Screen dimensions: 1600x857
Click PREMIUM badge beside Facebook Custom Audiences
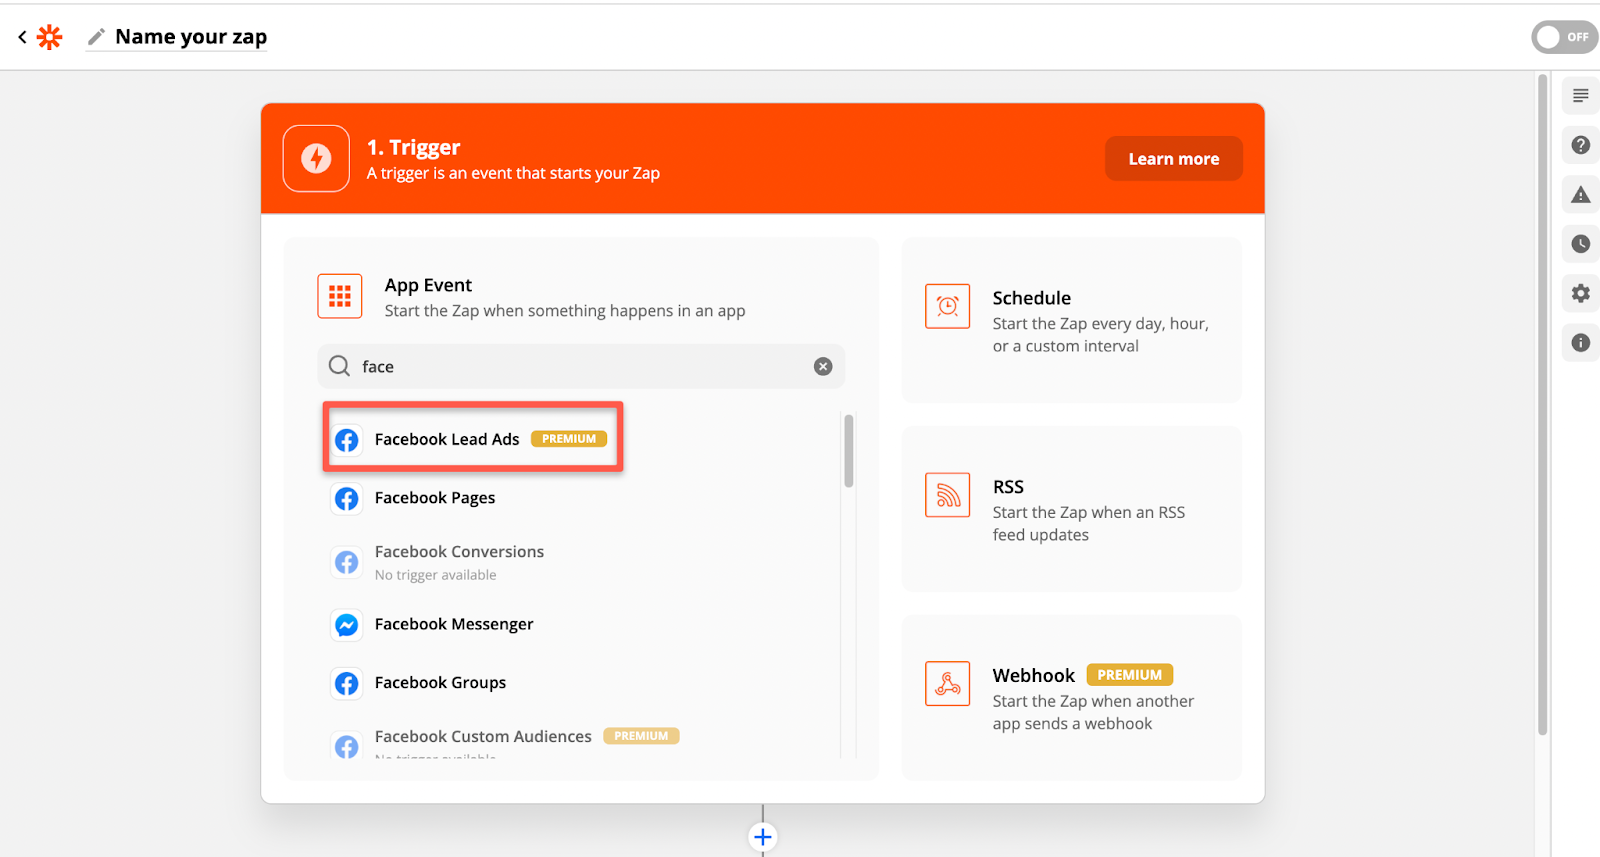pos(641,736)
